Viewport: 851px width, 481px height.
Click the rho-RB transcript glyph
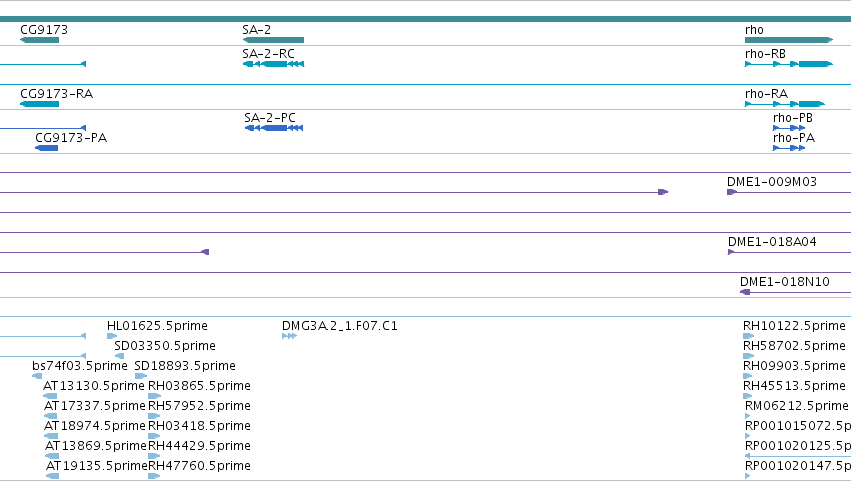789,64
